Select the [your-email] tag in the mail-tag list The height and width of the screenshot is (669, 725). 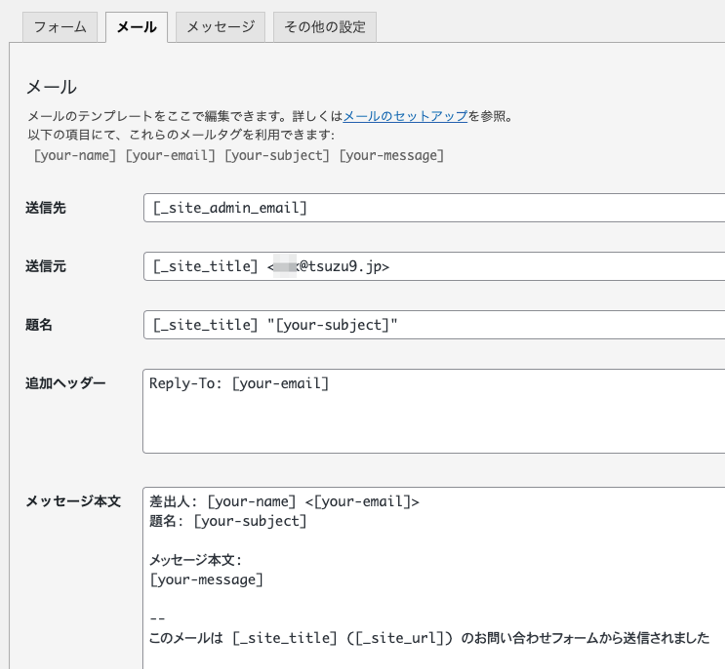pos(171,155)
